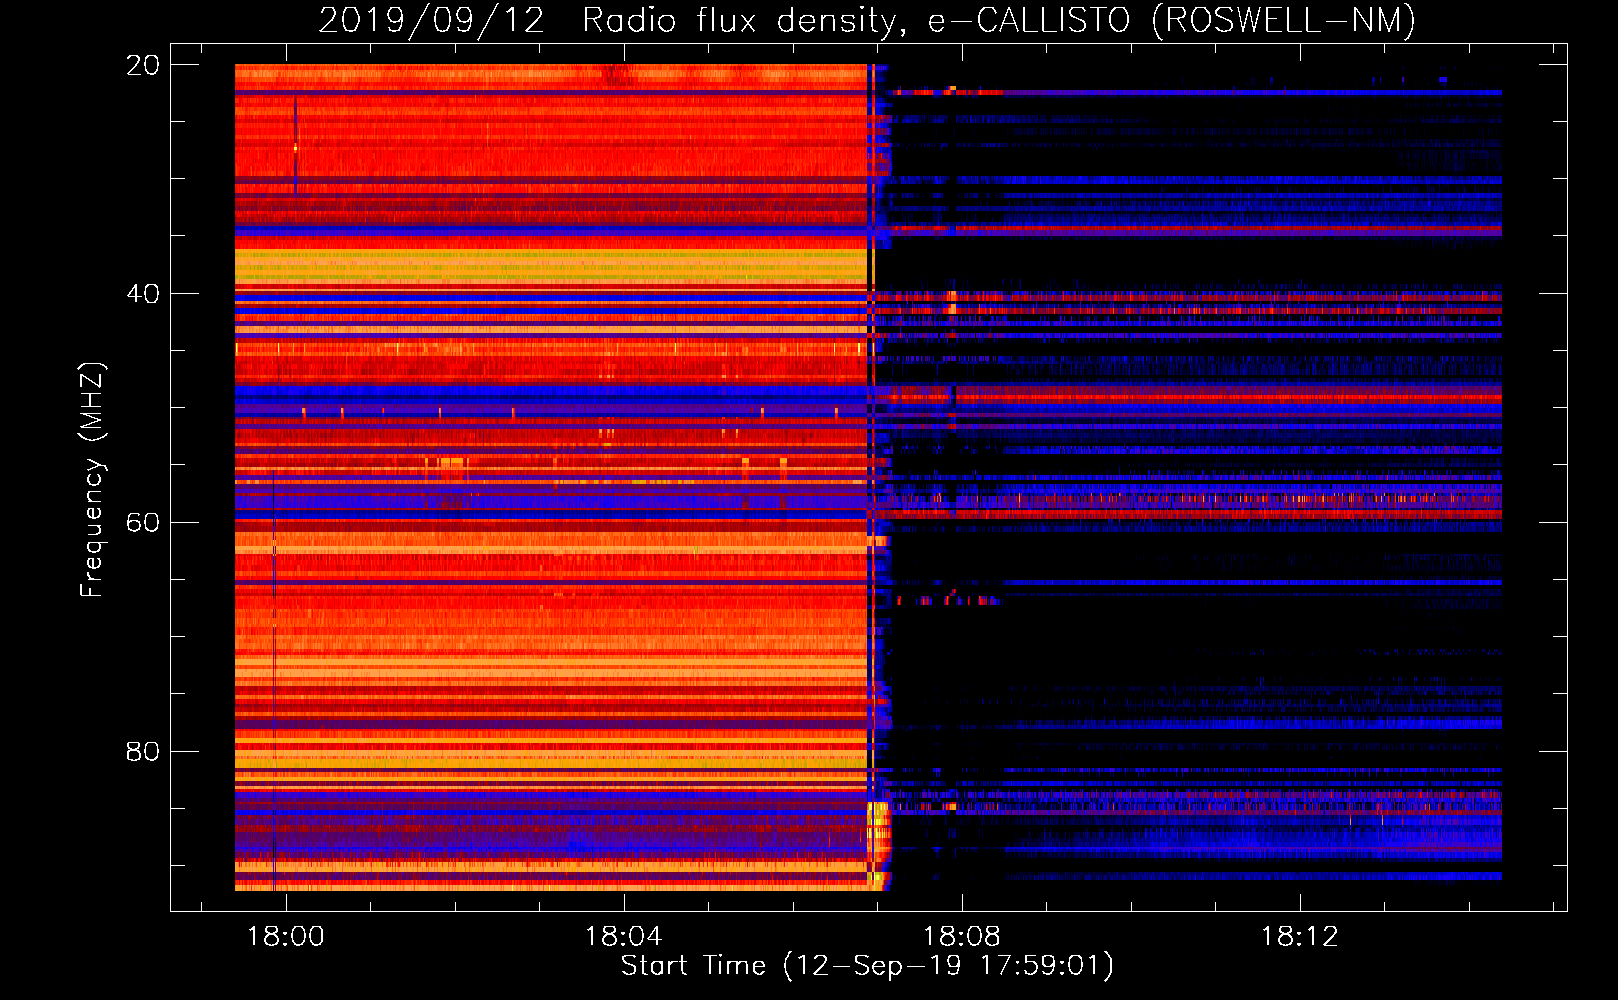Image resolution: width=1618 pixels, height=1000 pixels.
Task: Click the bright yellow burst near 85 MHz
Action: coord(878,845)
